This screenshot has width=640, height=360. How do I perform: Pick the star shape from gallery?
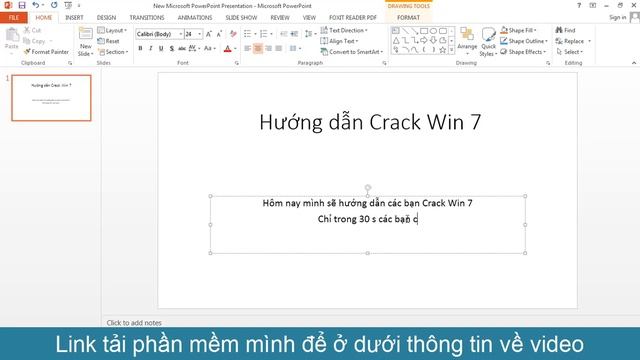(x=443, y=50)
